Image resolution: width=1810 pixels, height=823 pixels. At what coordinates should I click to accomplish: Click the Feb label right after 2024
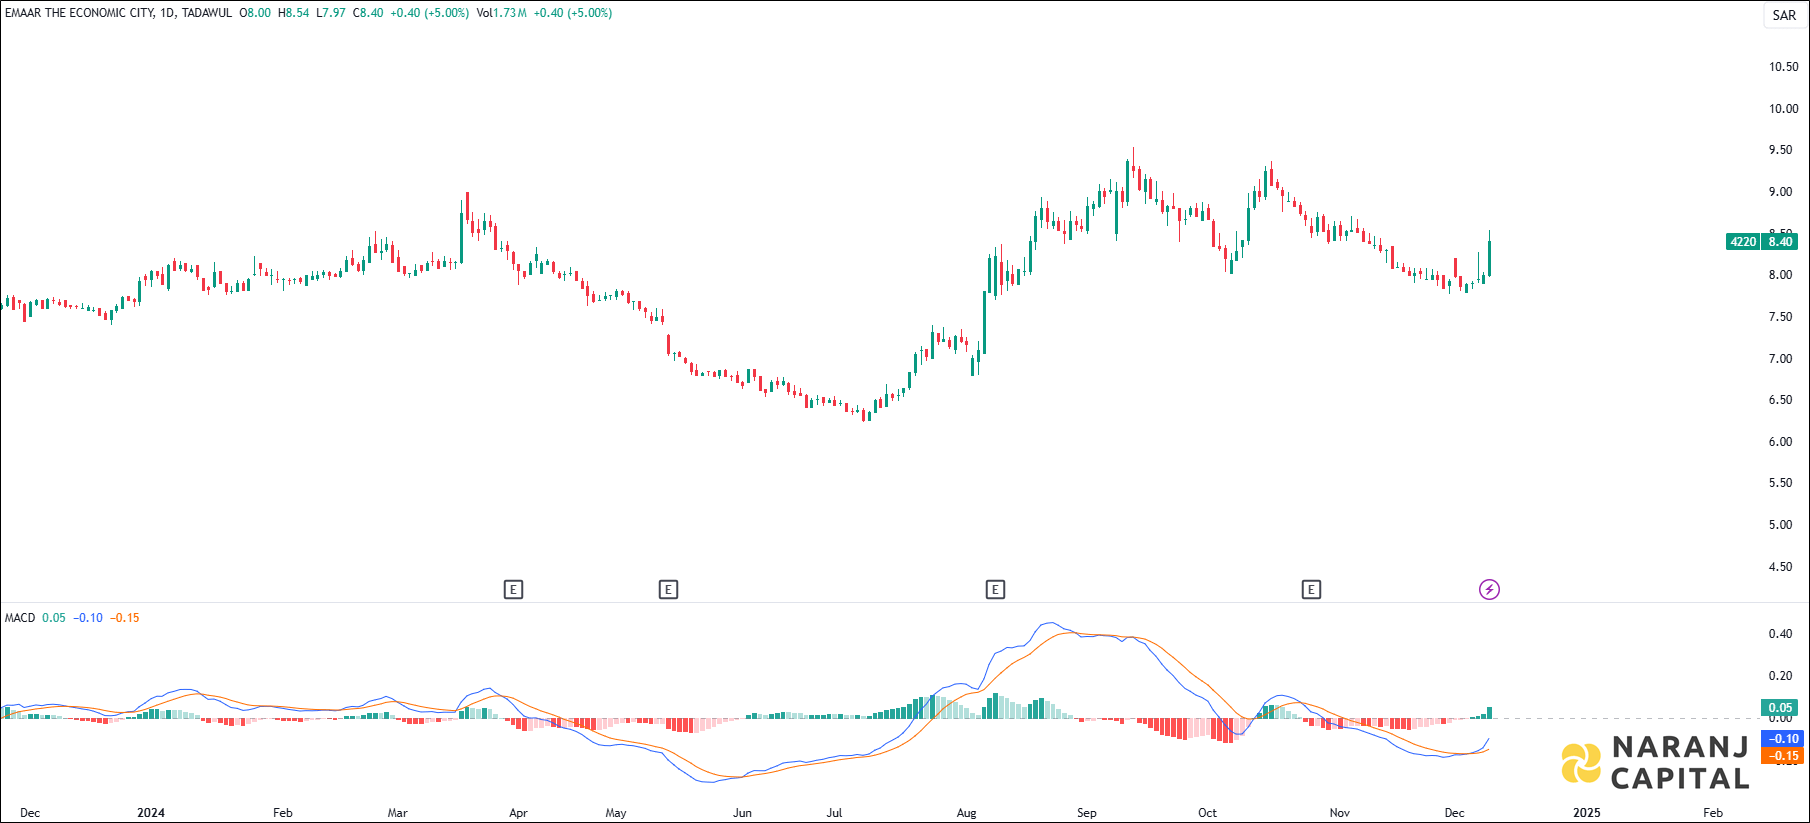click(x=283, y=813)
